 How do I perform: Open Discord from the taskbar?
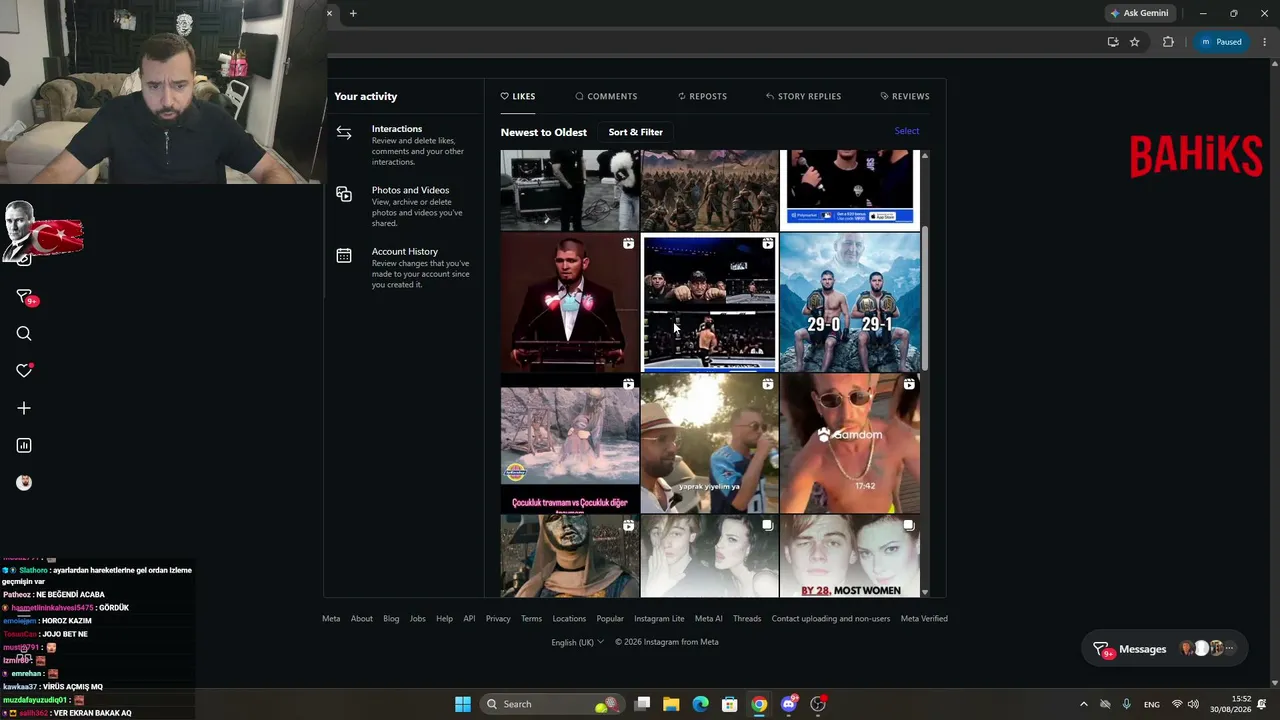click(x=789, y=704)
